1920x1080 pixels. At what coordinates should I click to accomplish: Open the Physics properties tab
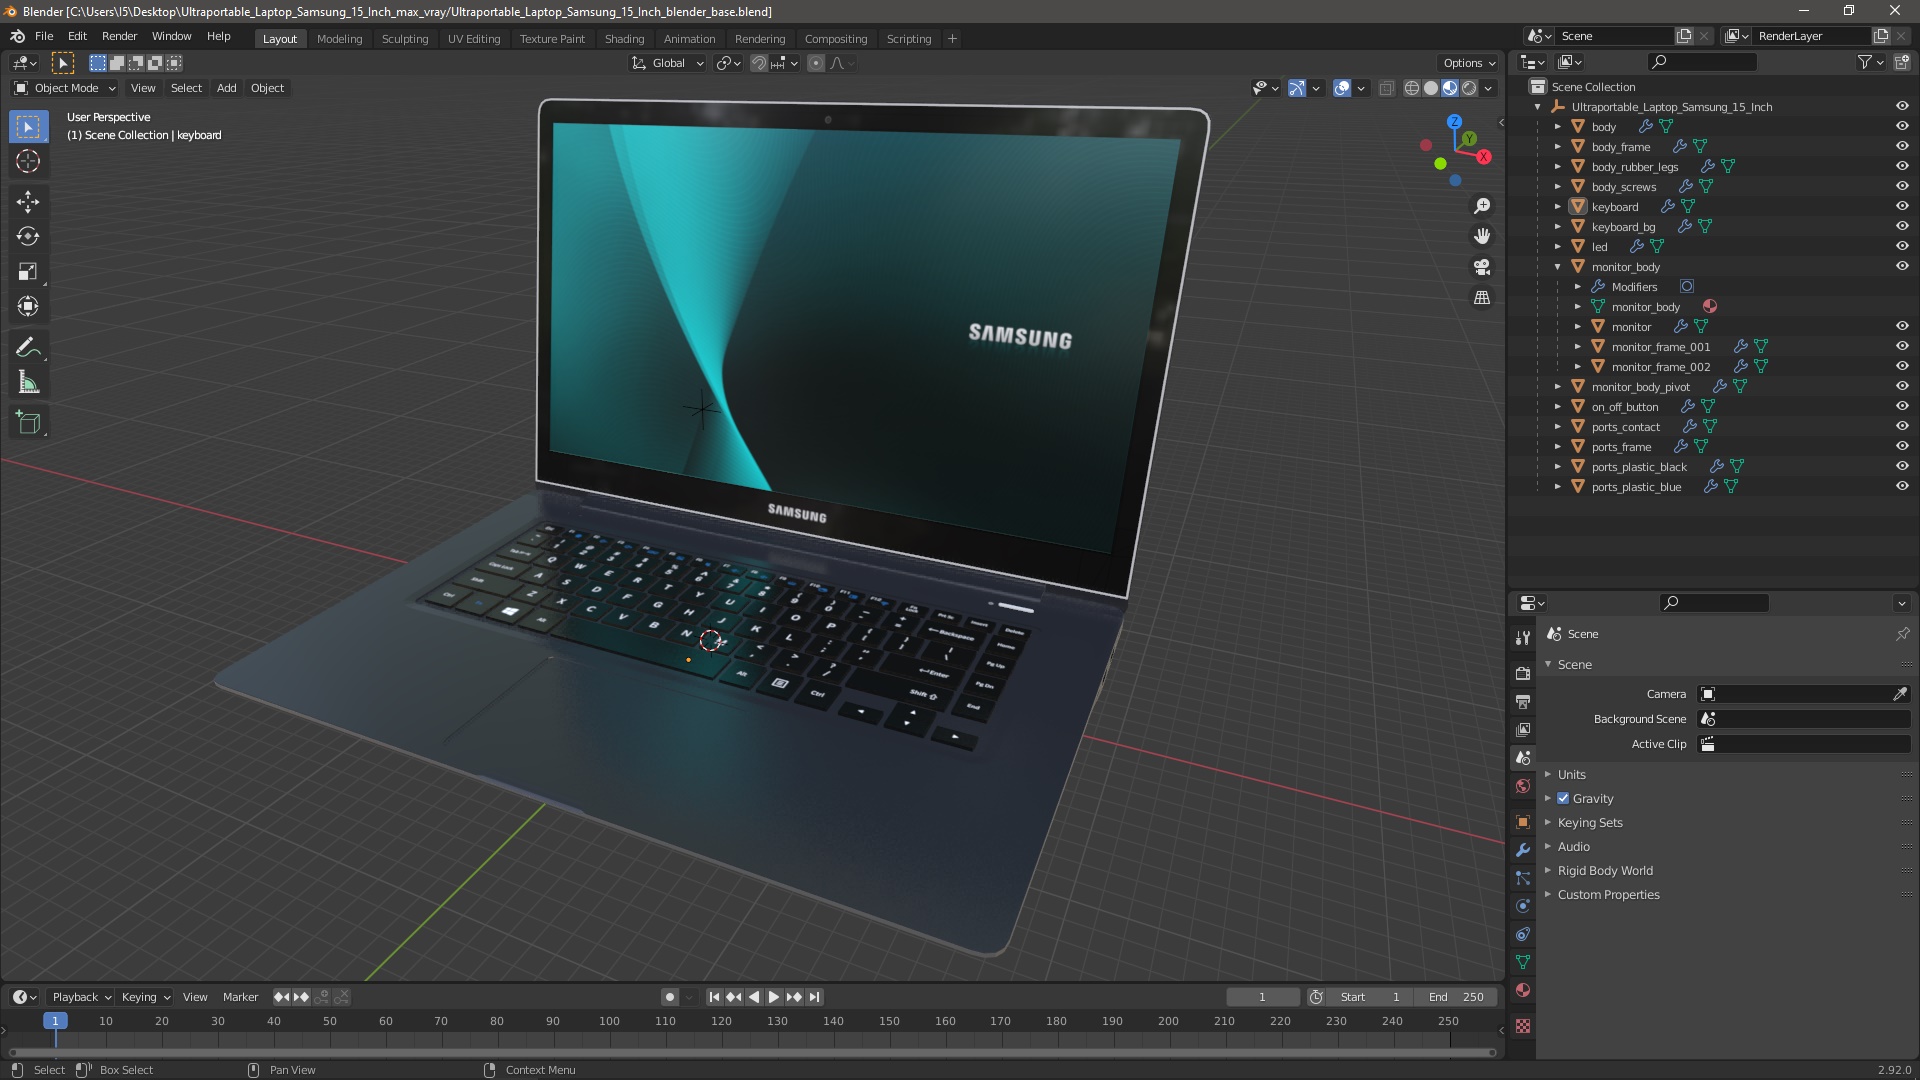1523,906
